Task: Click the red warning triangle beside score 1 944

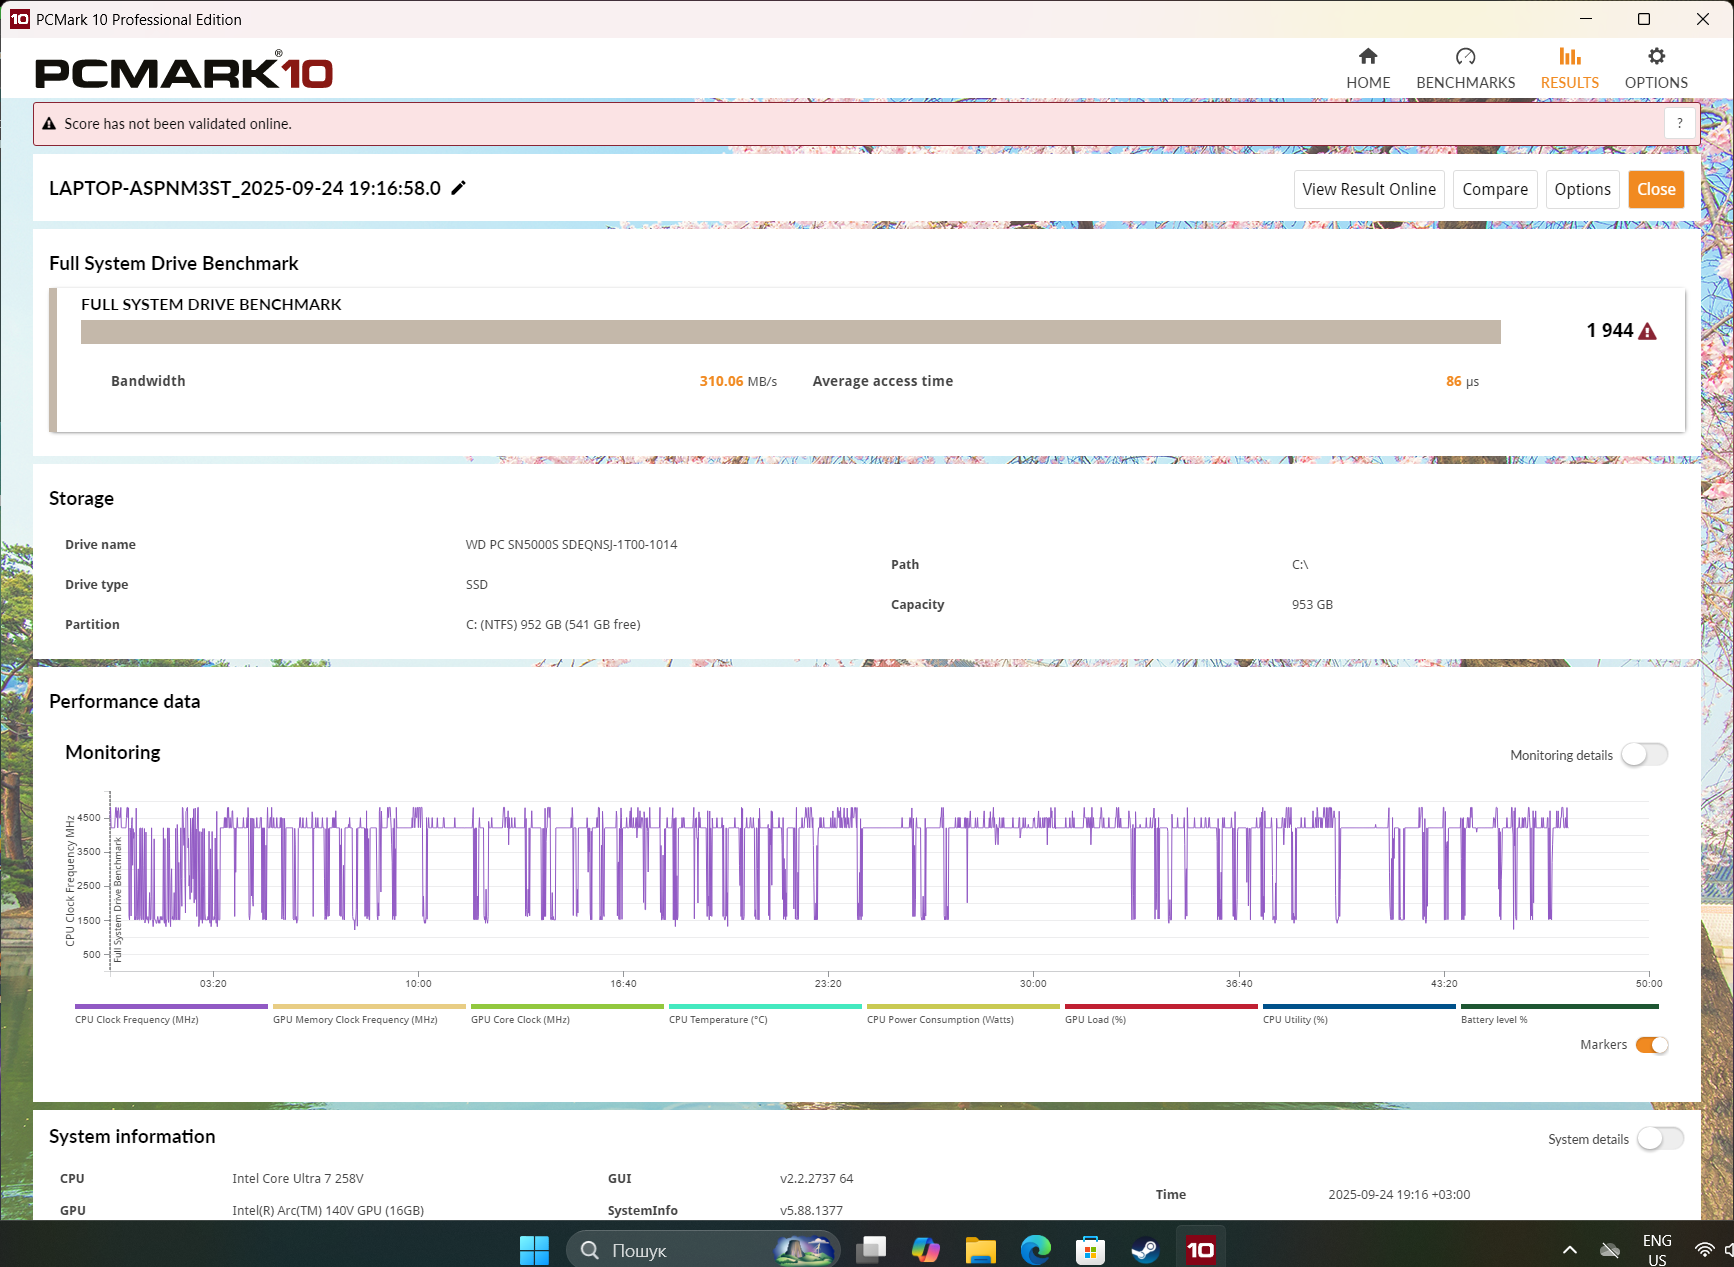Action: click(1647, 331)
